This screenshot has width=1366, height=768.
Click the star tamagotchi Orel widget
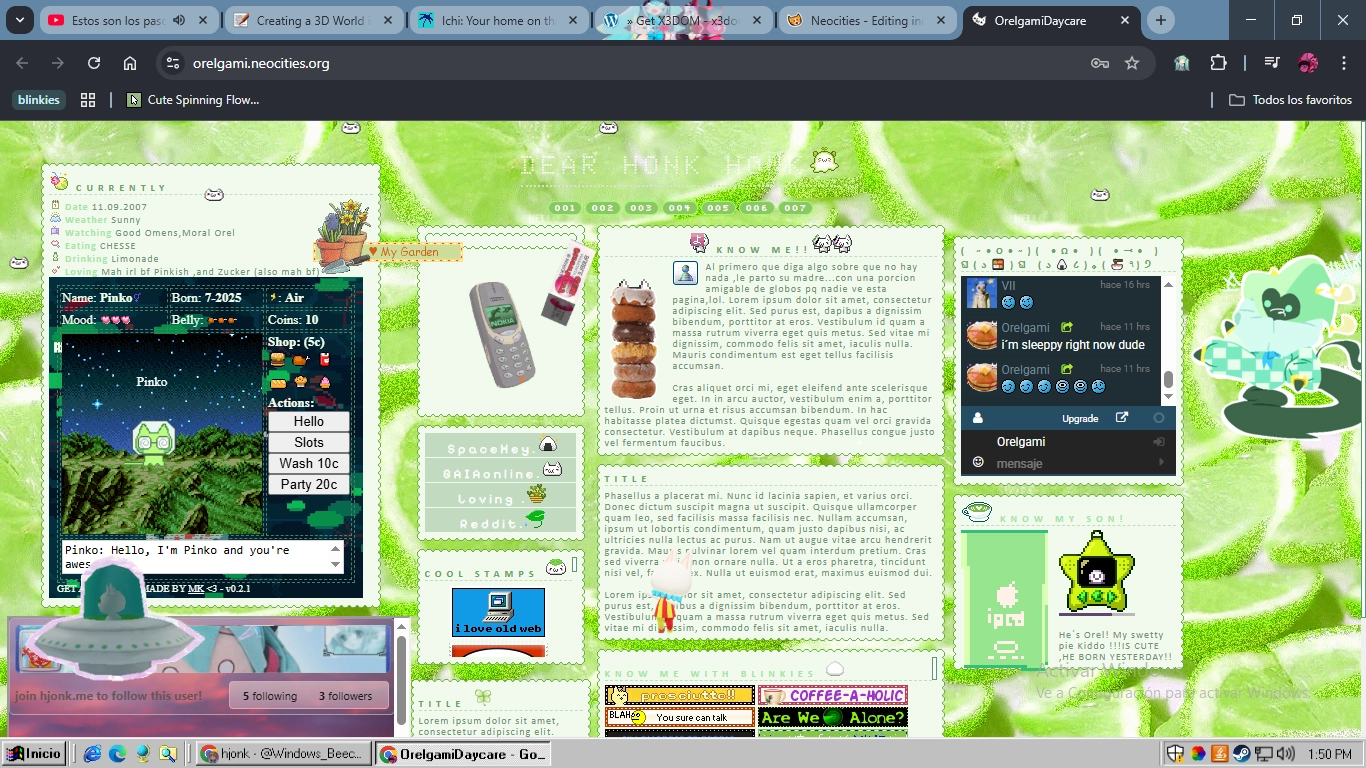1096,572
